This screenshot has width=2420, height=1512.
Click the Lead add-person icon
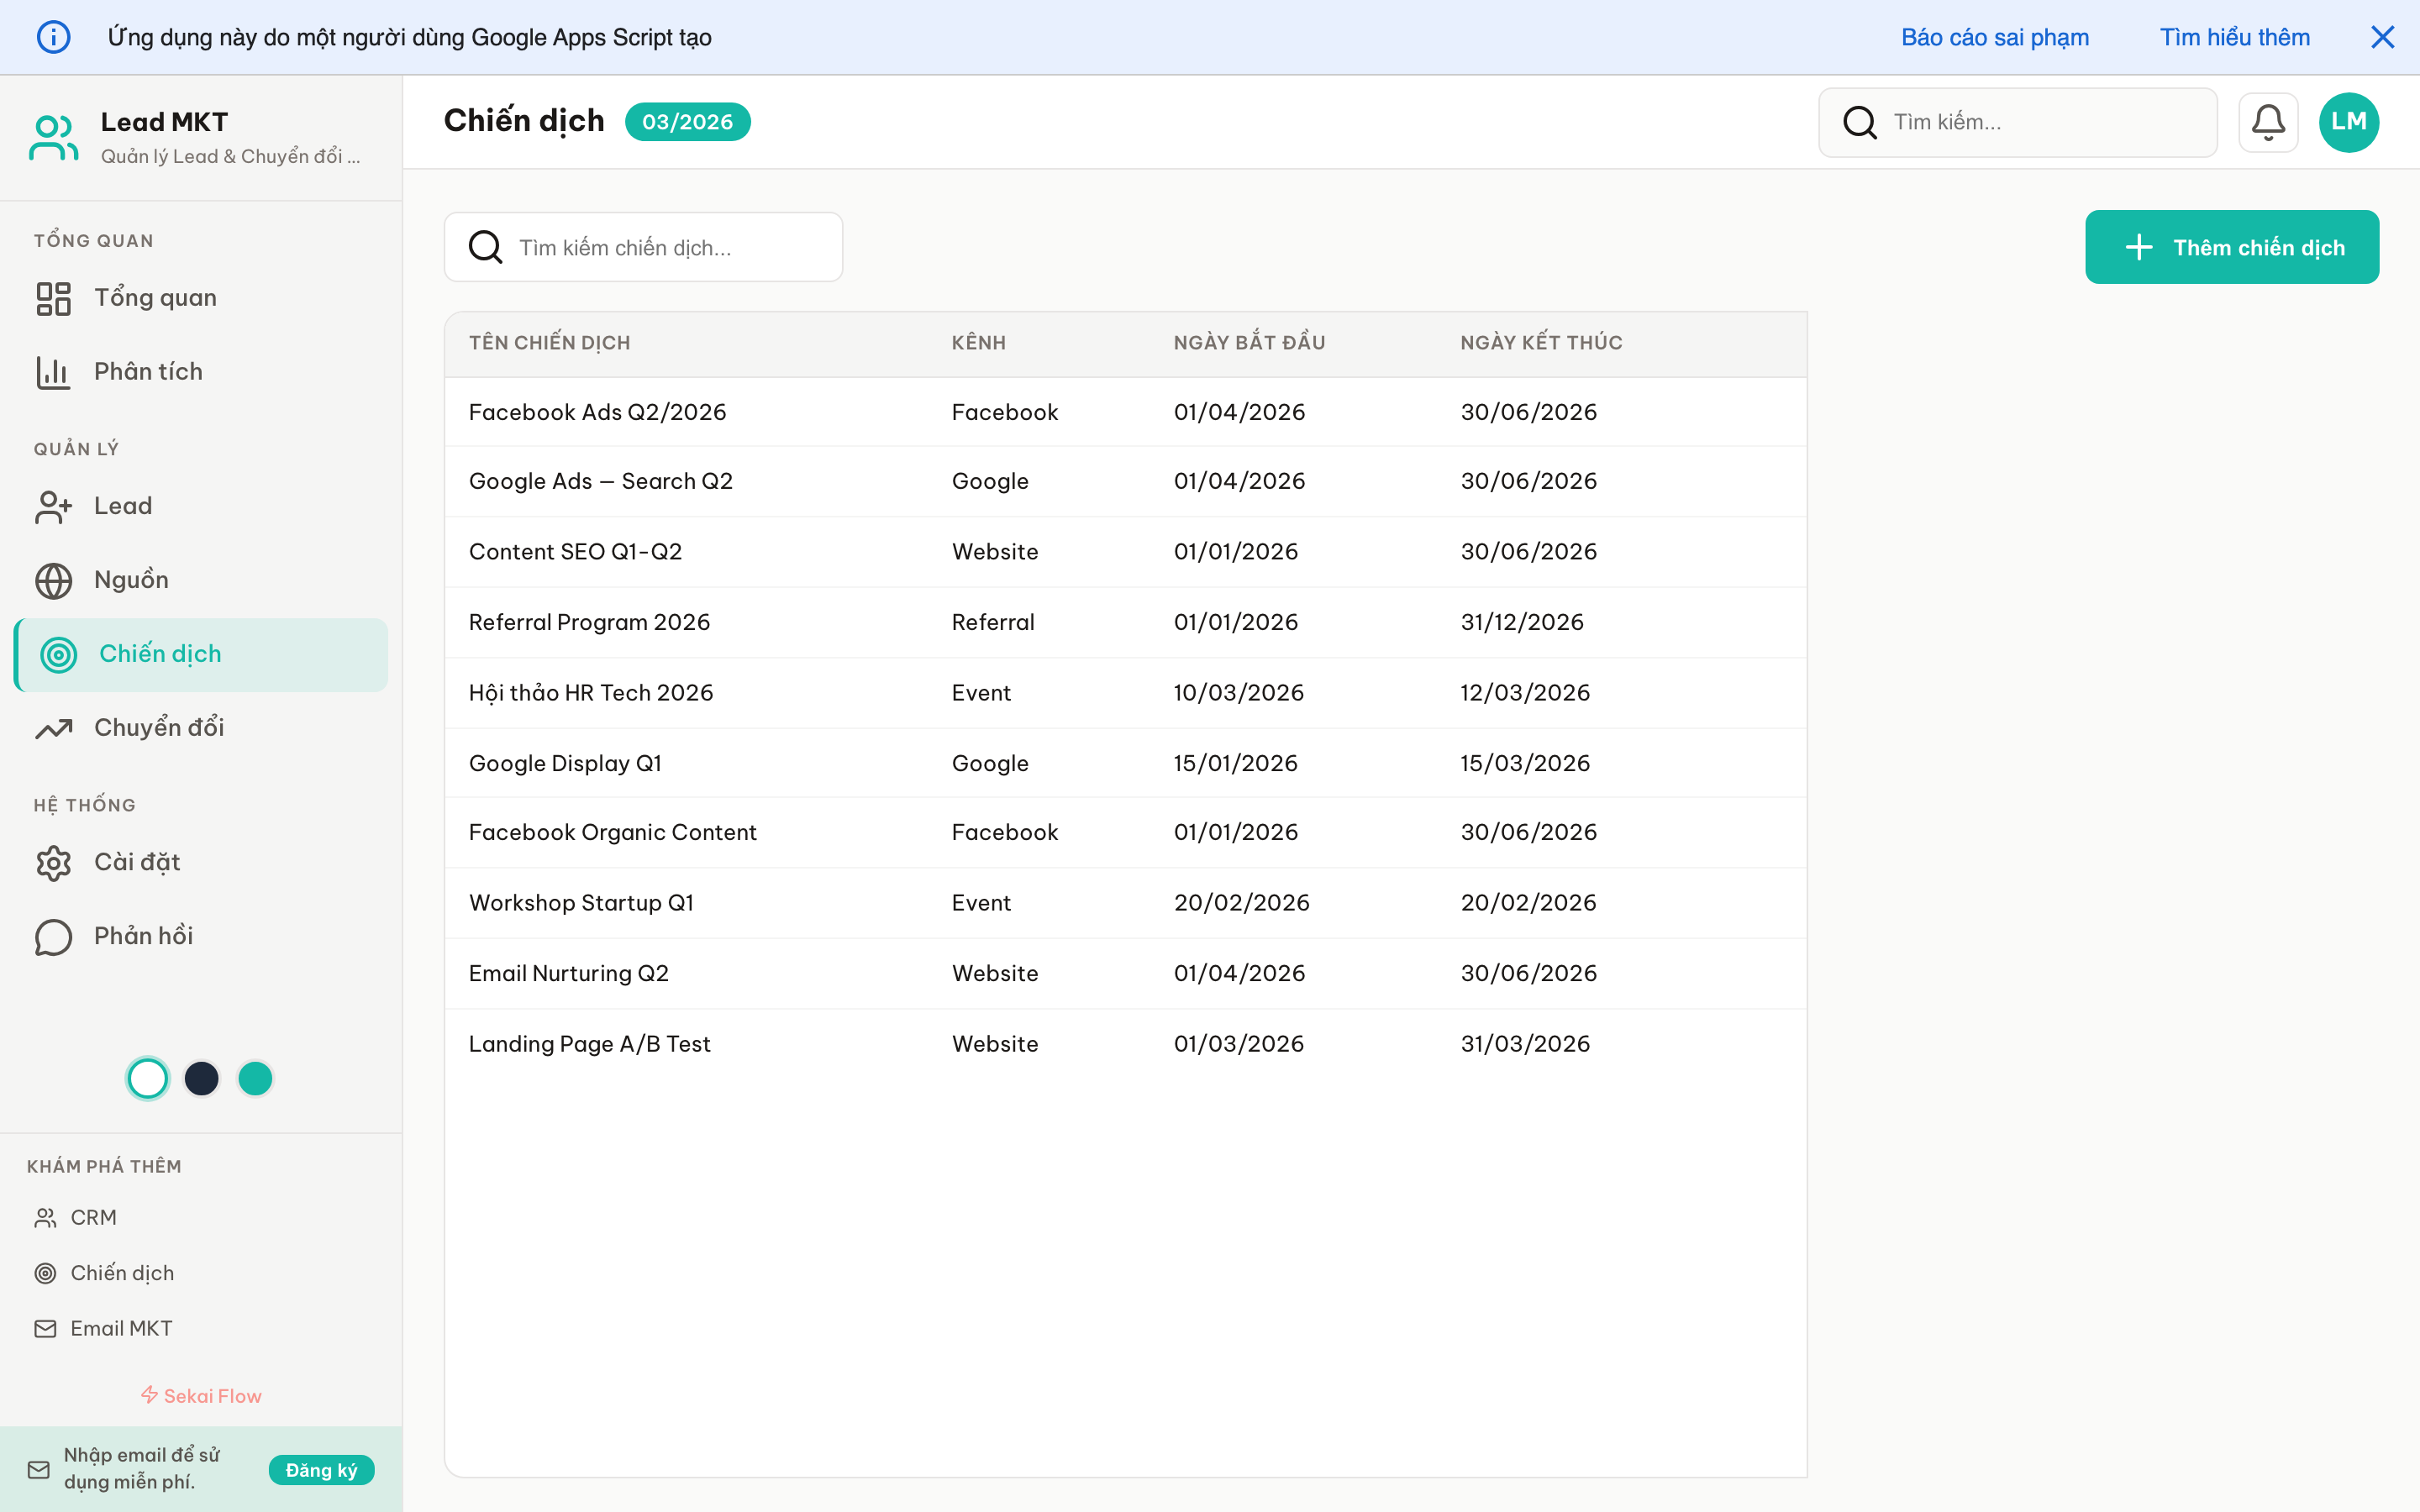point(53,506)
